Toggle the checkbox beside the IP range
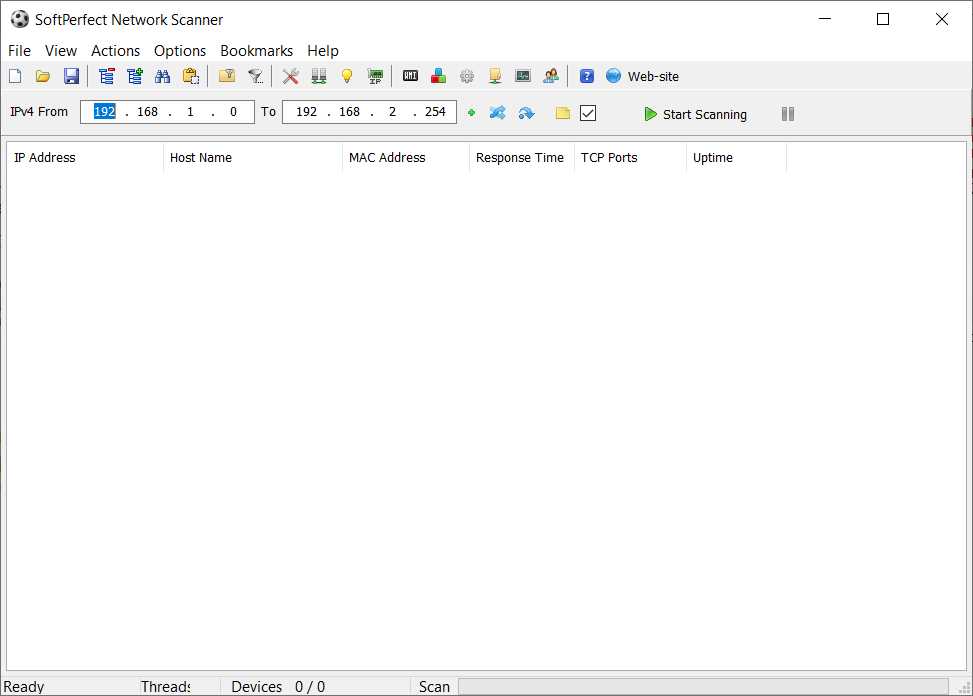 click(588, 113)
